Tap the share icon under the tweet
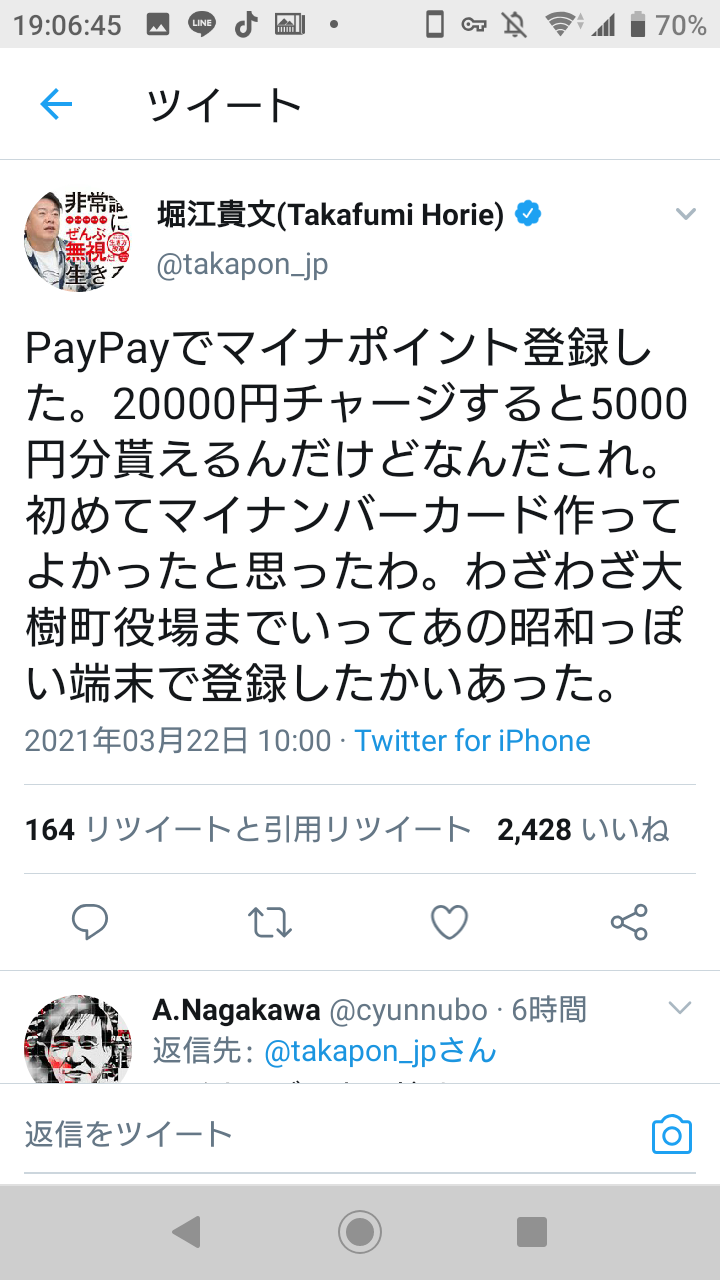The height and width of the screenshot is (1280, 720). (x=629, y=922)
